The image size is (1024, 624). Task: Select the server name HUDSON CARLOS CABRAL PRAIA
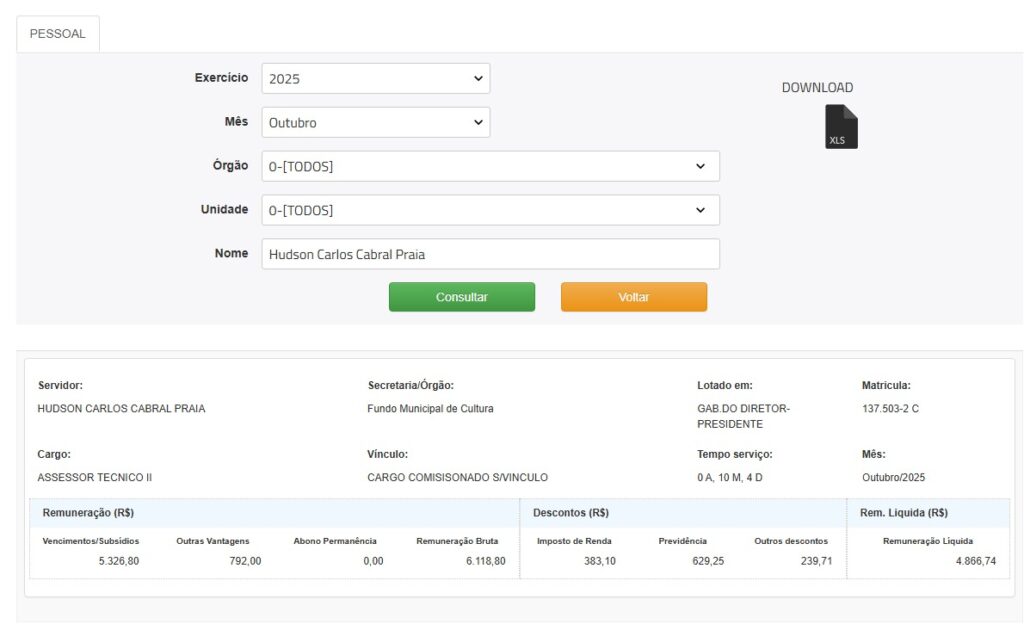pos(121,409)
